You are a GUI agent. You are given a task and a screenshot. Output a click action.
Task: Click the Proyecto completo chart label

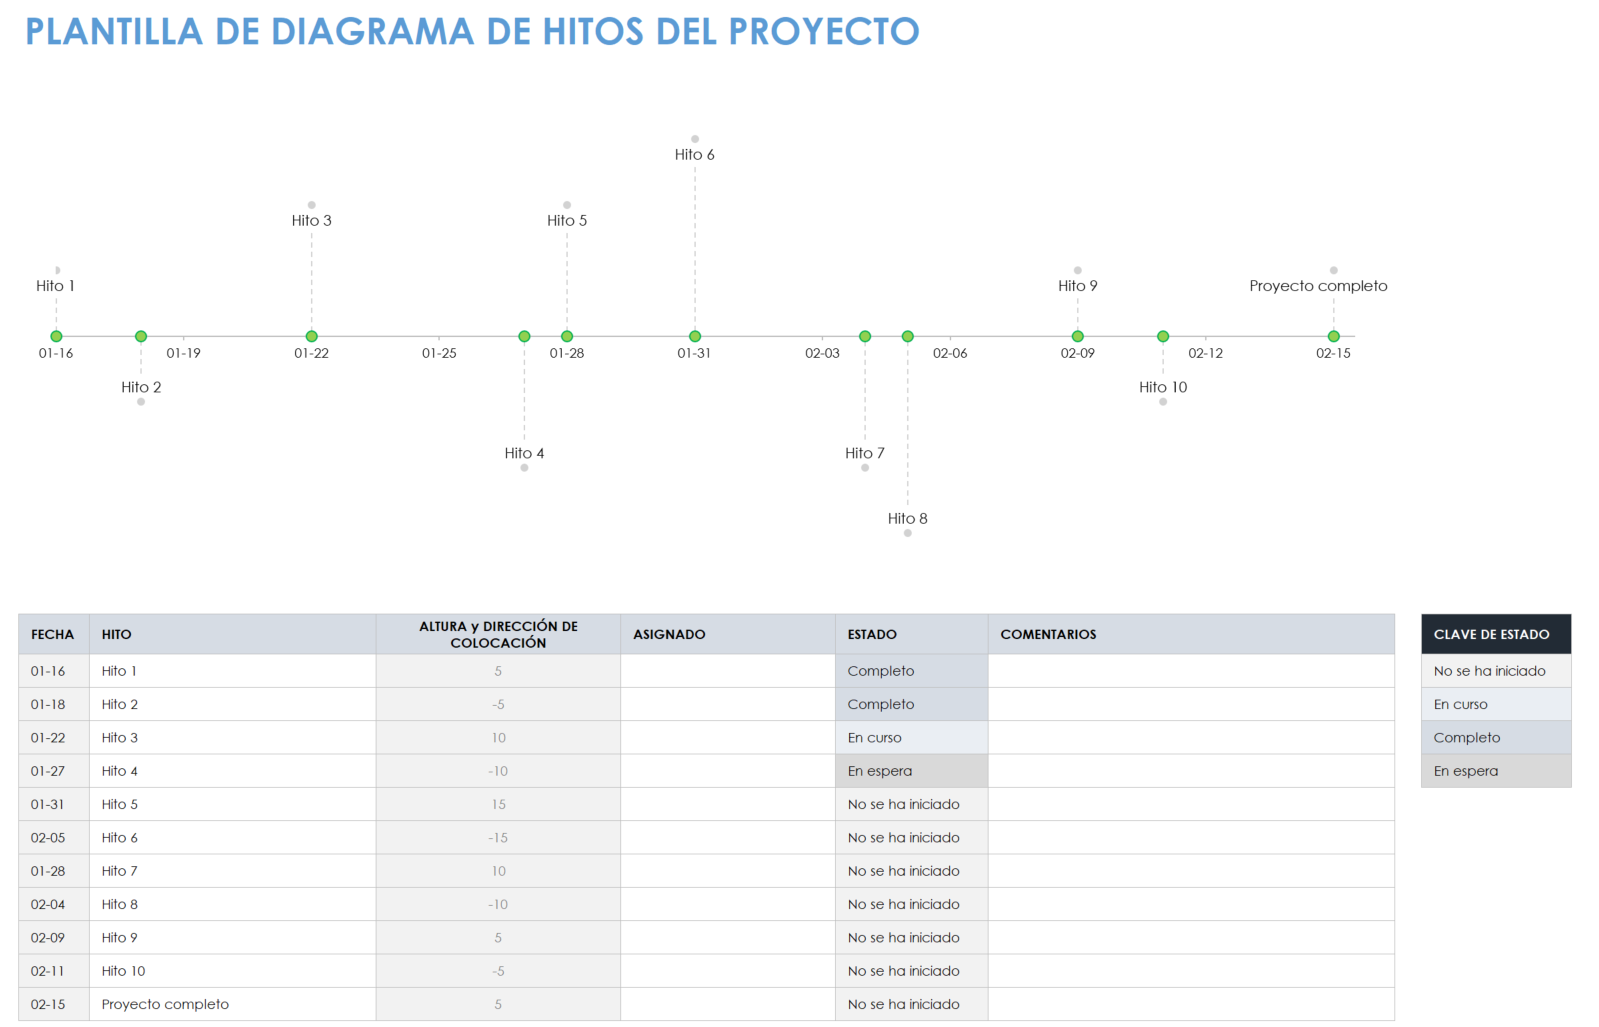(x=1318, y=286)
